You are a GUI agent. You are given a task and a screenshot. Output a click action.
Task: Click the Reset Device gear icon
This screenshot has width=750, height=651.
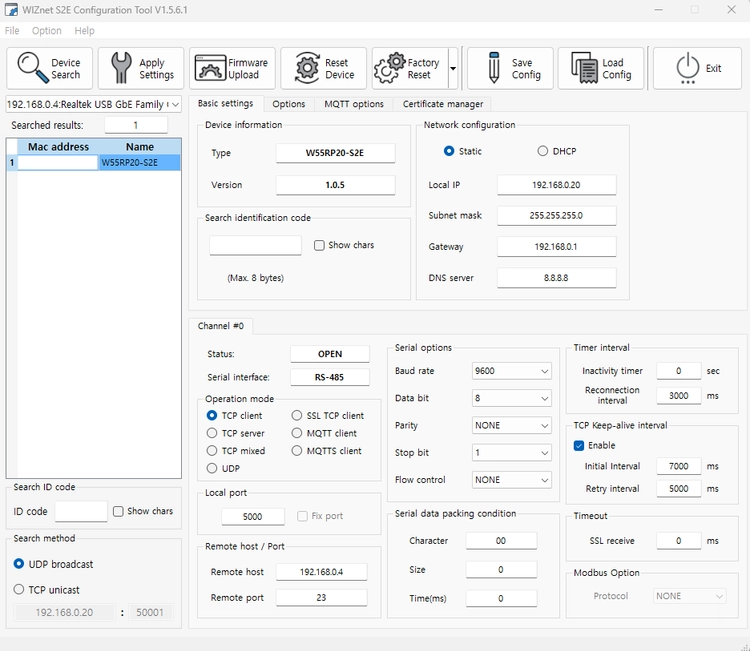pos(308,68)
